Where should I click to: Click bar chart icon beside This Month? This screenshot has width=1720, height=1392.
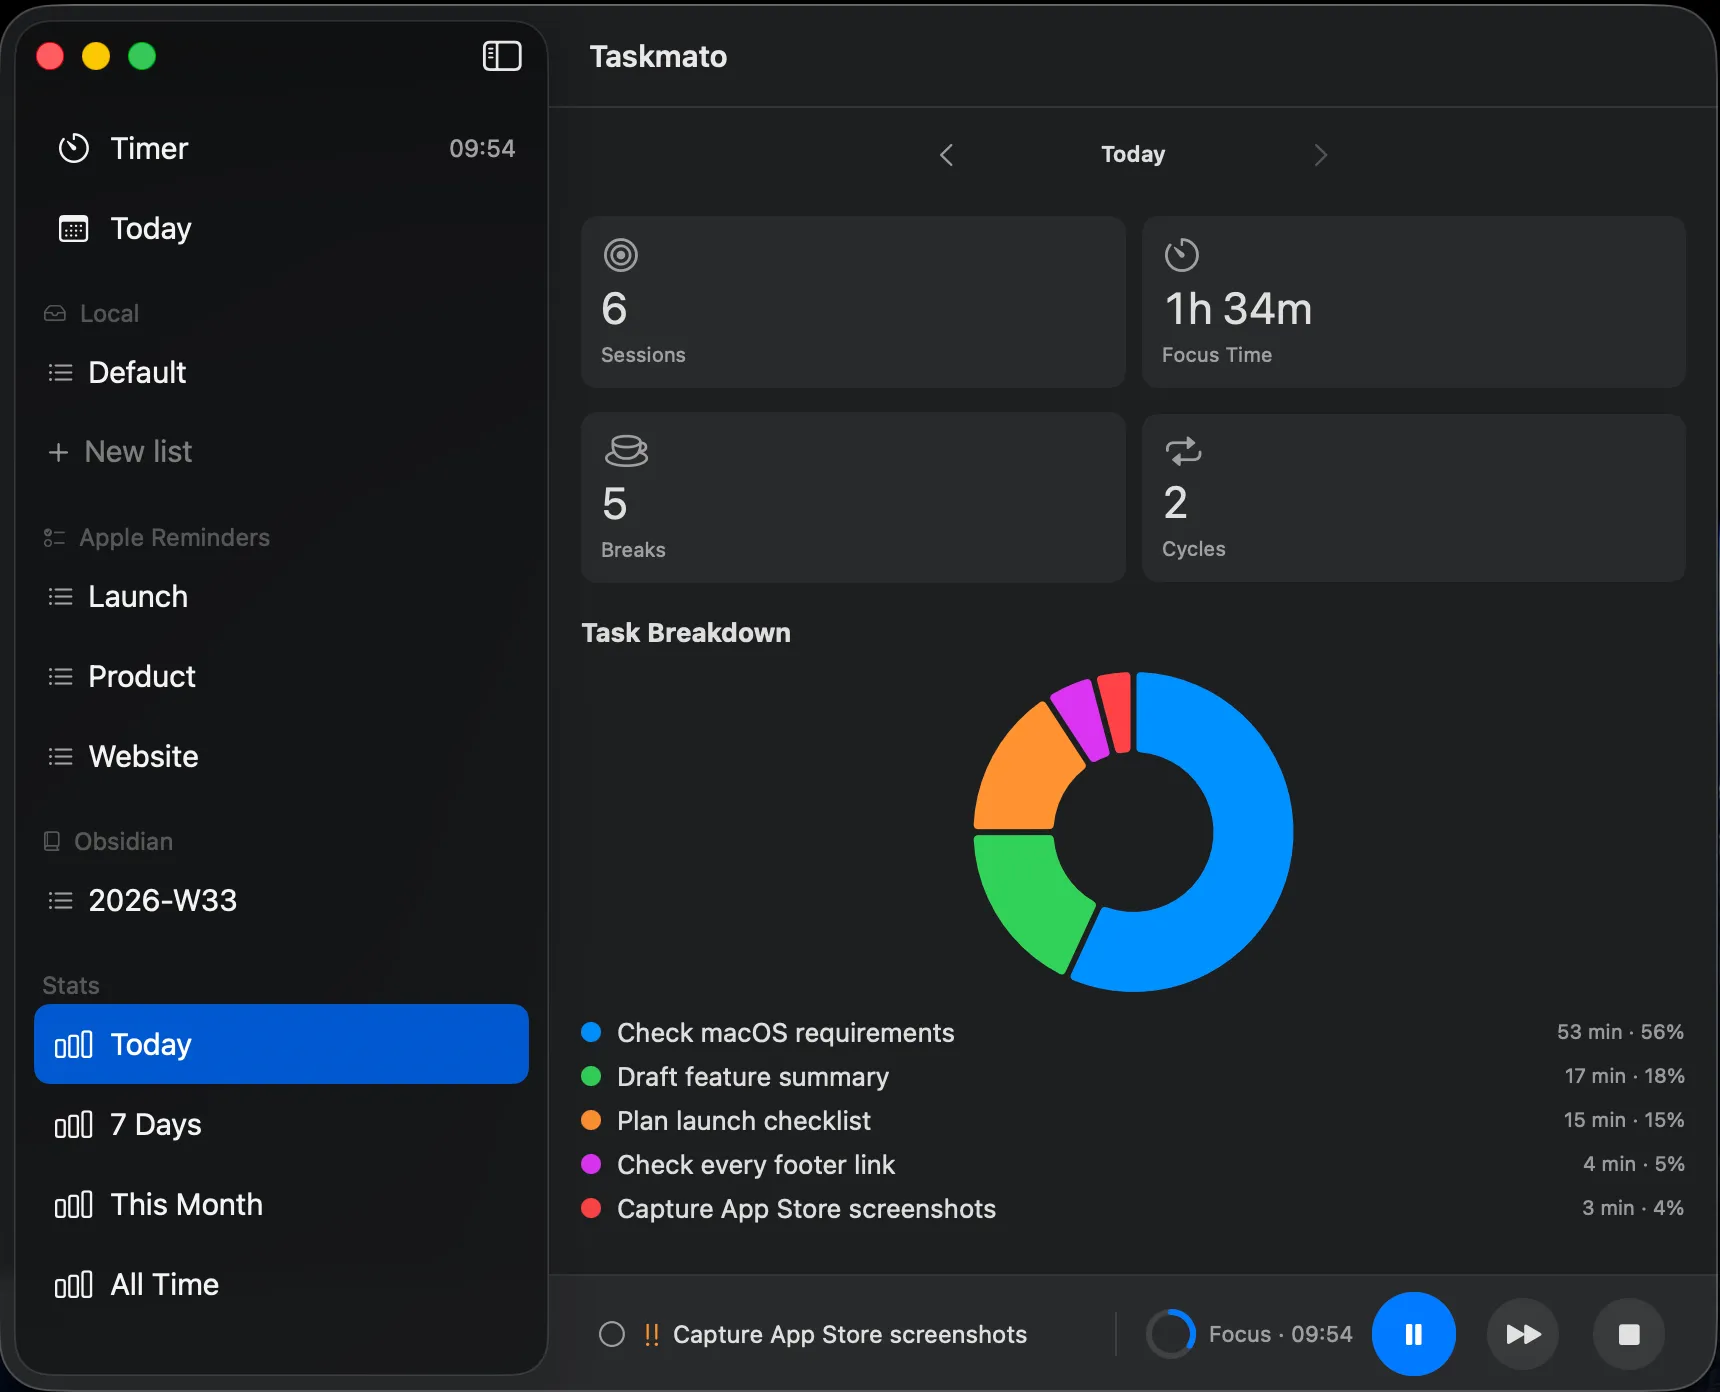74,1205
